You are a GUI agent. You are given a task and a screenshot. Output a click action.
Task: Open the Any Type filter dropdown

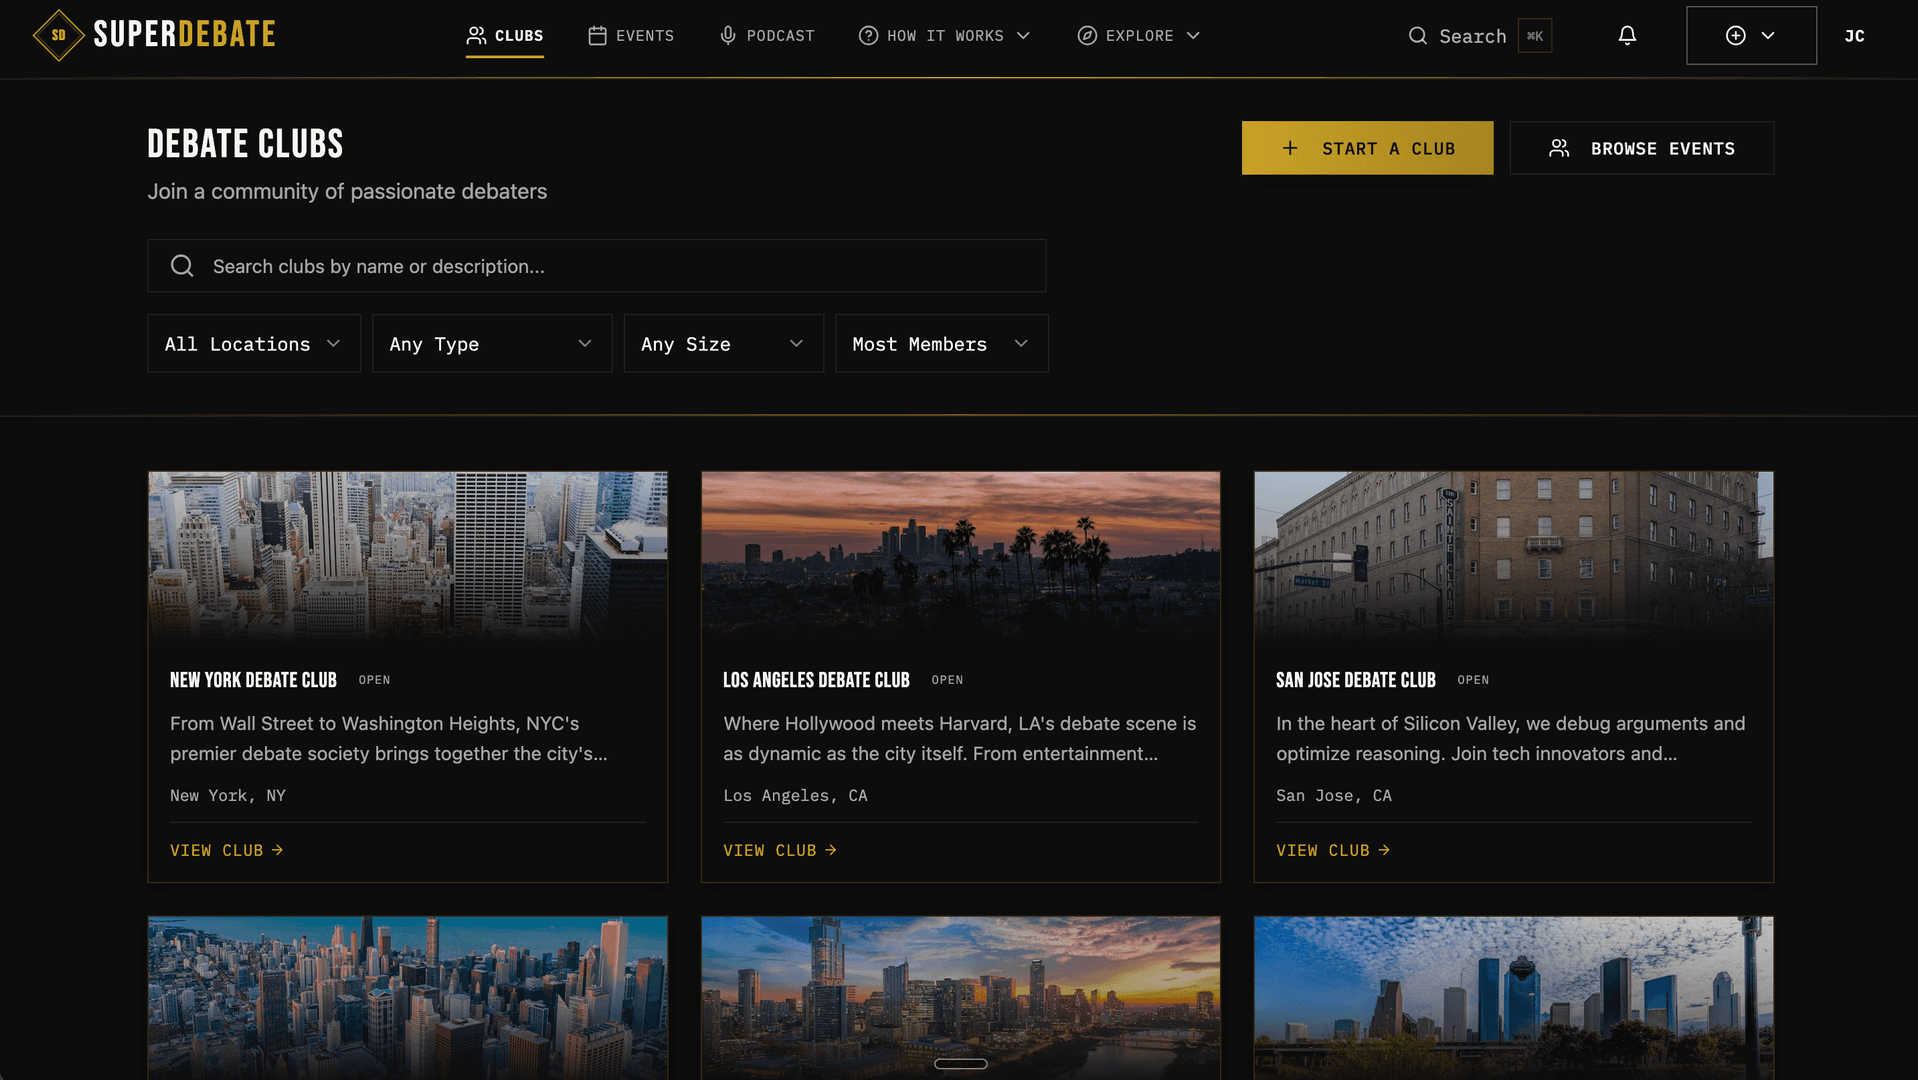tap(491, 344)
